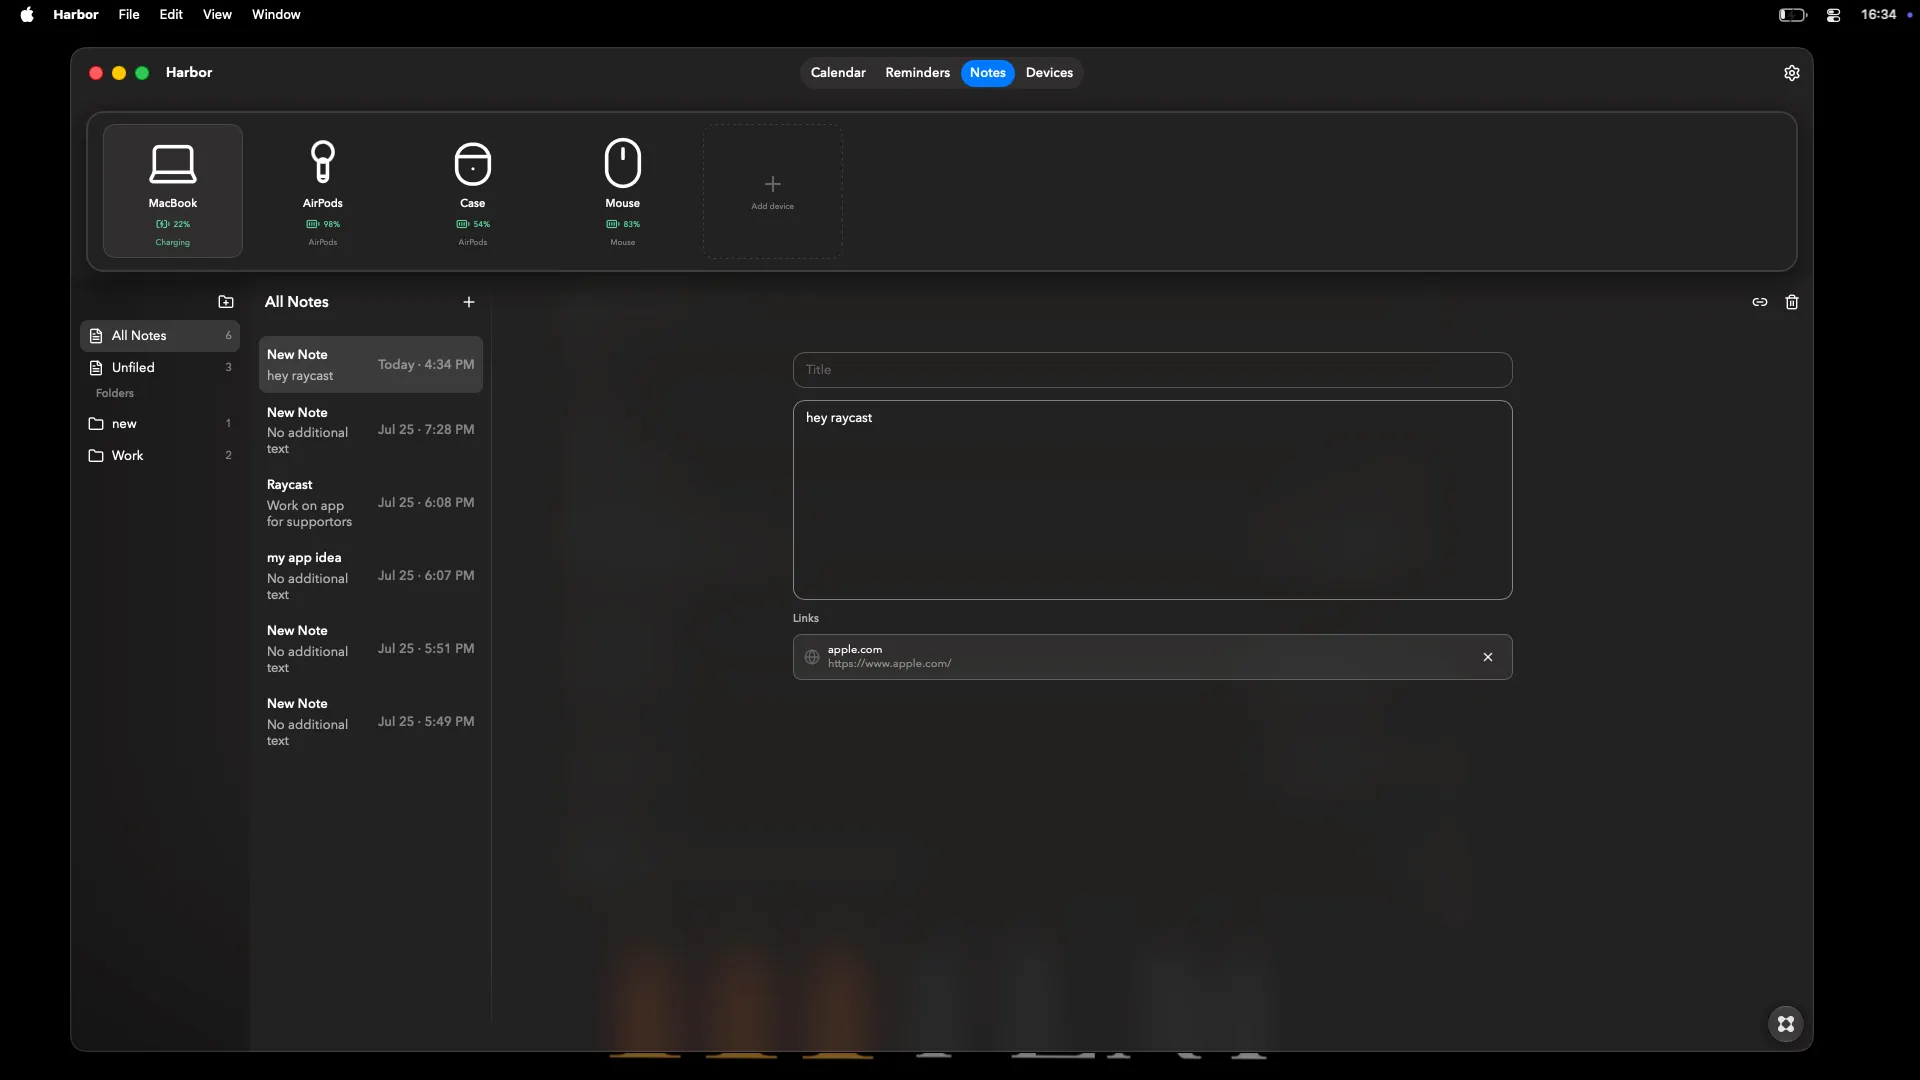Select the Mouse device icon
This screenshot has height=1080, width=1920.
[x=623, y=163]
